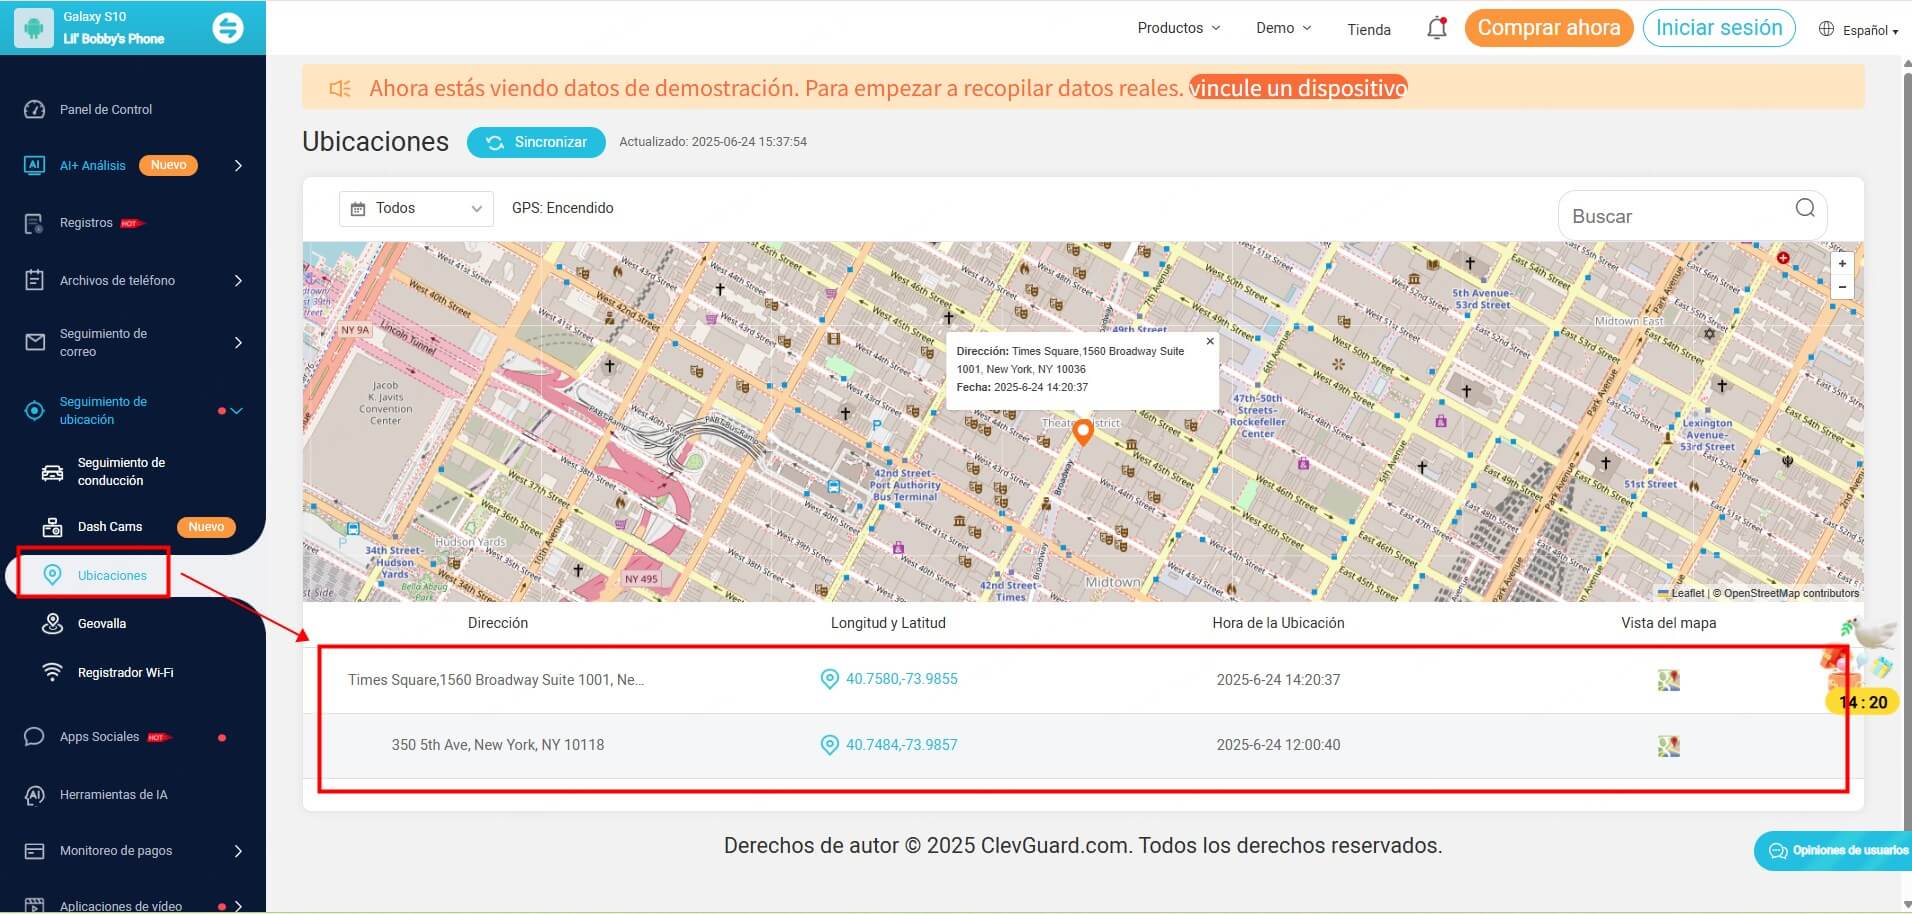The image size is (1912, 914).
Task: Open the Leaflet attribution link
Action: click(x=1681, y=593)
